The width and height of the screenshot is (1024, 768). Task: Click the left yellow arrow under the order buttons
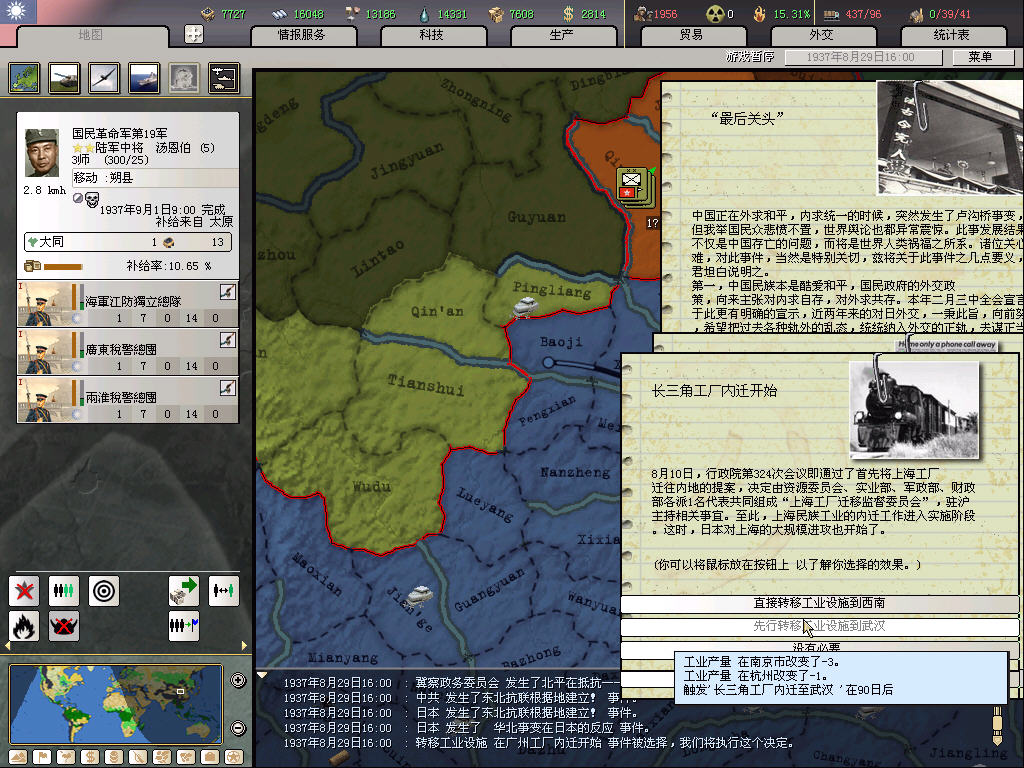tap(7, 646)
